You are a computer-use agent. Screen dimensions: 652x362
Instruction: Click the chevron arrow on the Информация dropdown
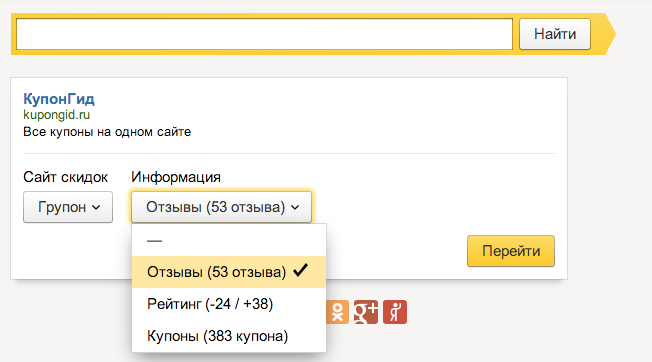coord(295,207)
